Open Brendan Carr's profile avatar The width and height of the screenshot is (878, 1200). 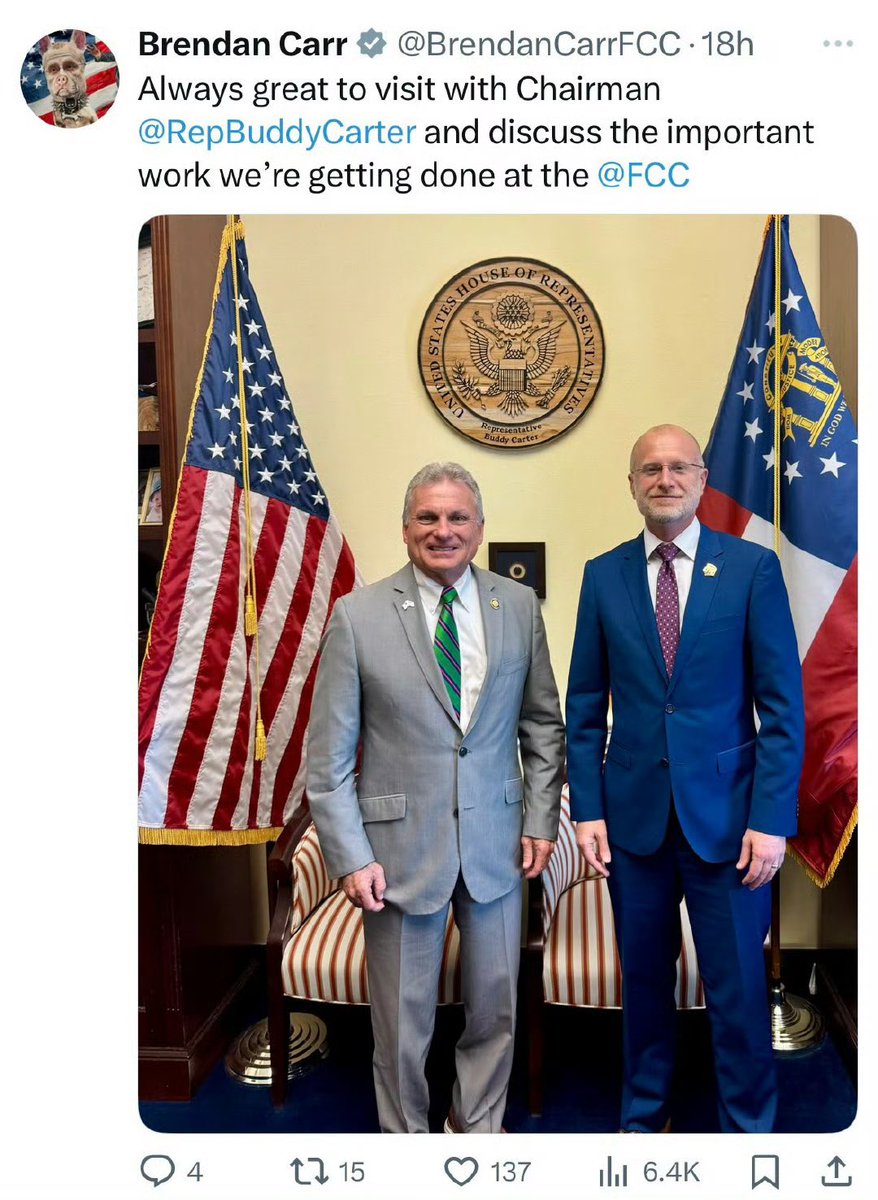(x=69, y=78)
